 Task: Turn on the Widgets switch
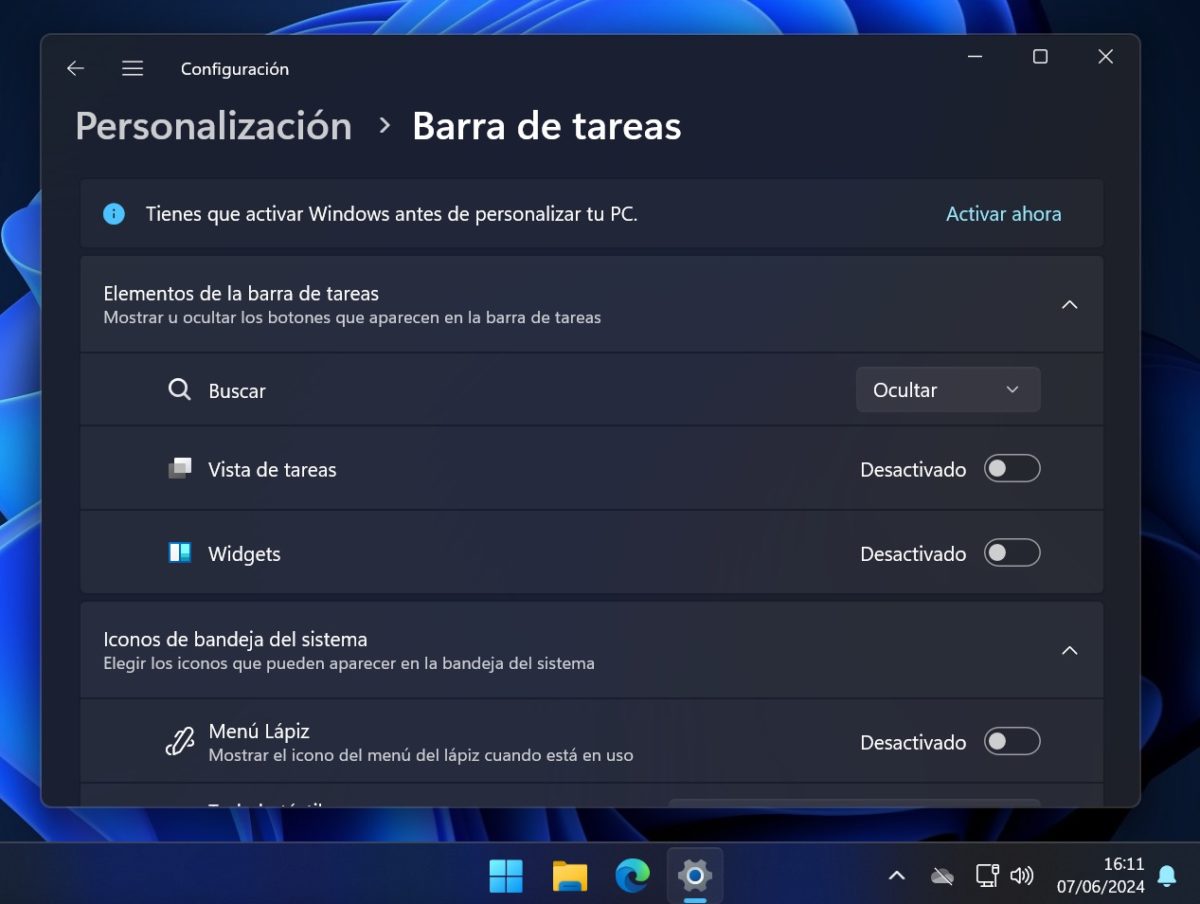1012,553
